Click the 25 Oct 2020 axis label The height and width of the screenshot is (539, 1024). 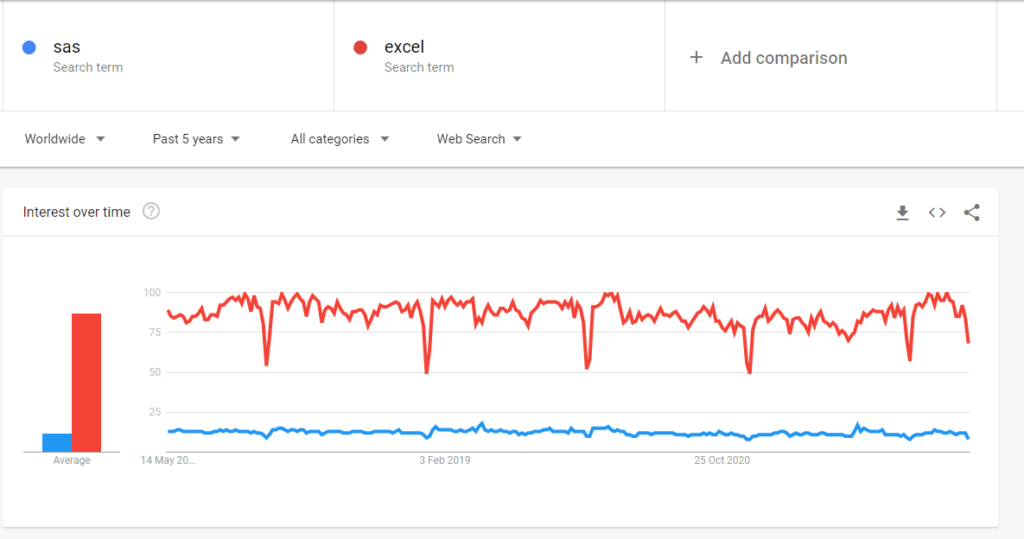(722, 460)
